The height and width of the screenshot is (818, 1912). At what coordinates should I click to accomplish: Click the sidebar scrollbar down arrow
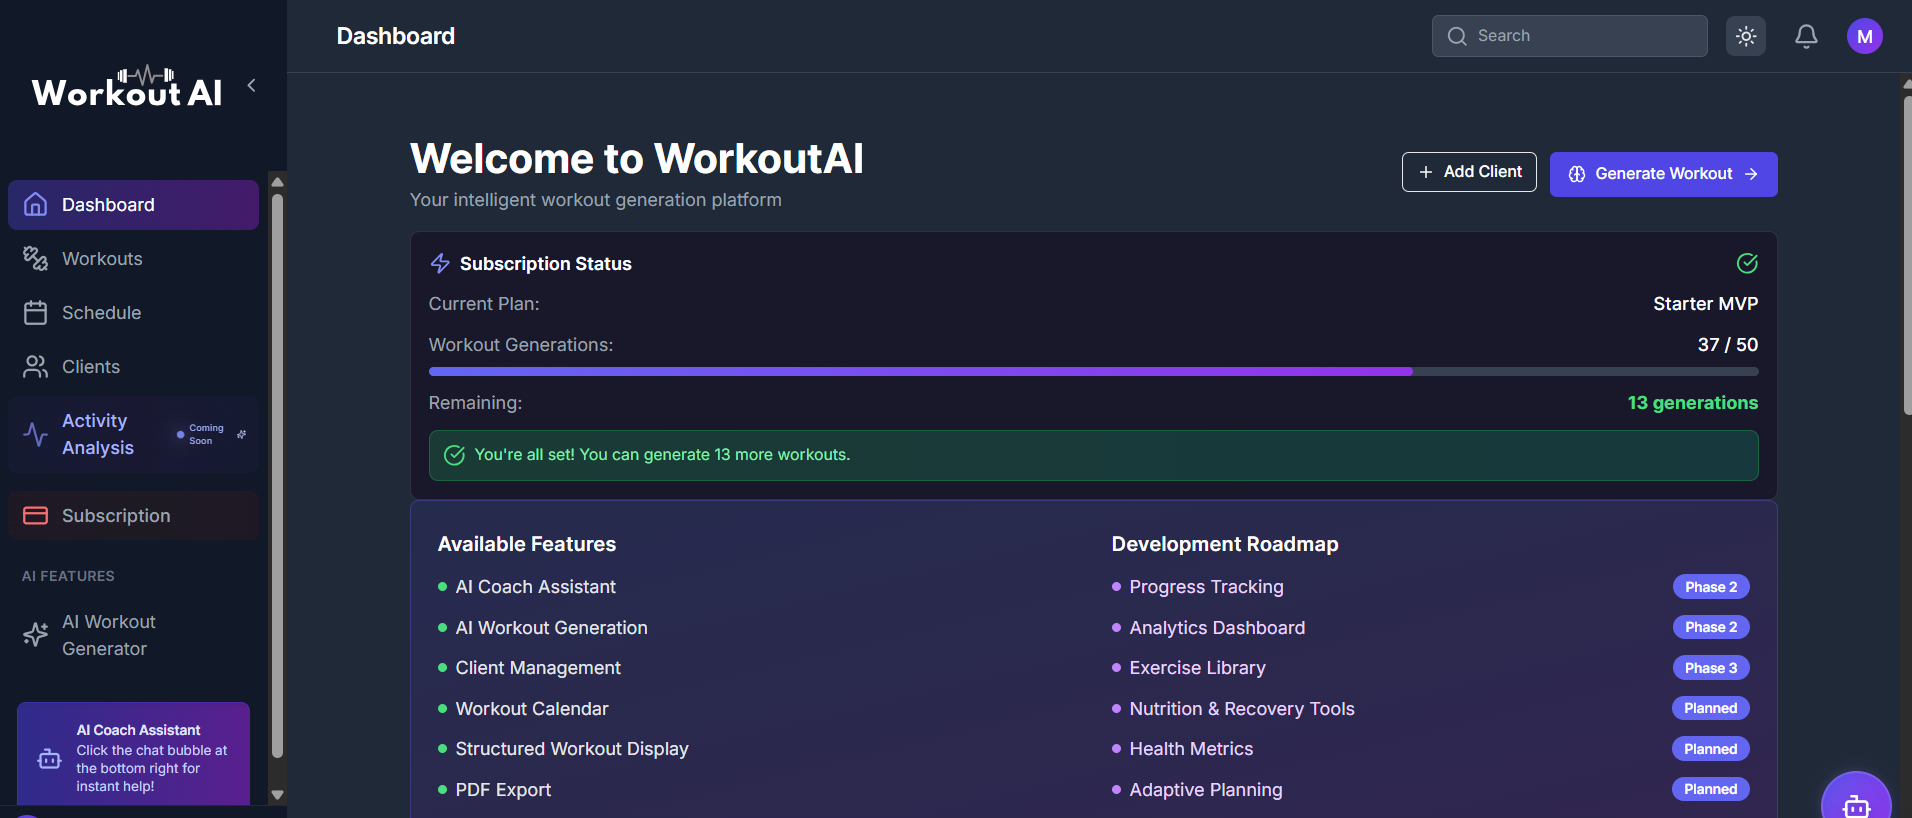coord(278,795)
